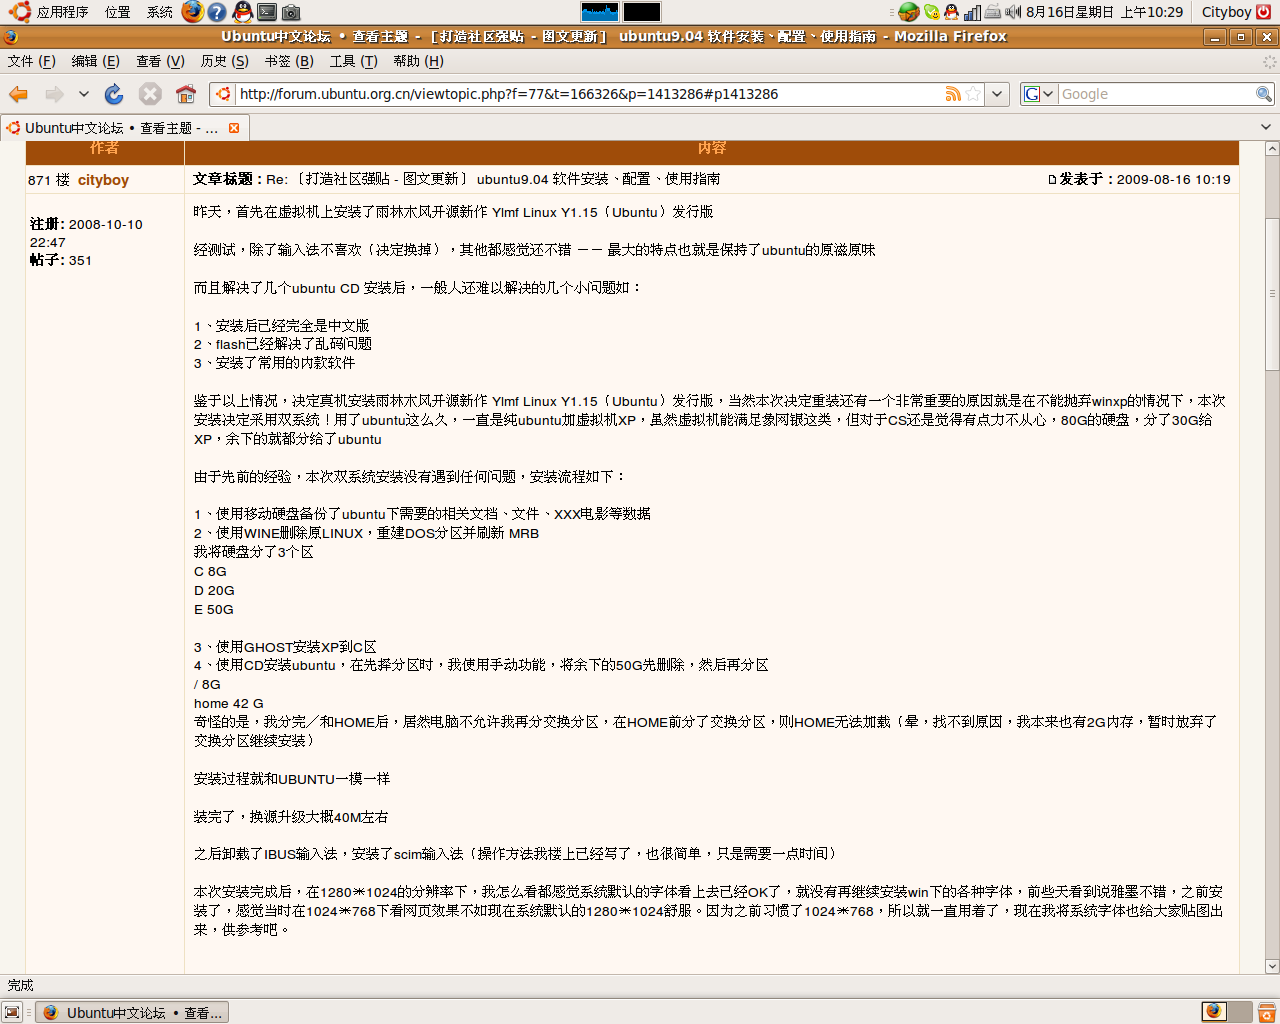The height and width of the screenshot is (1024, 1280).
Task: Click the 内容 column header
Action: (711, 148)
